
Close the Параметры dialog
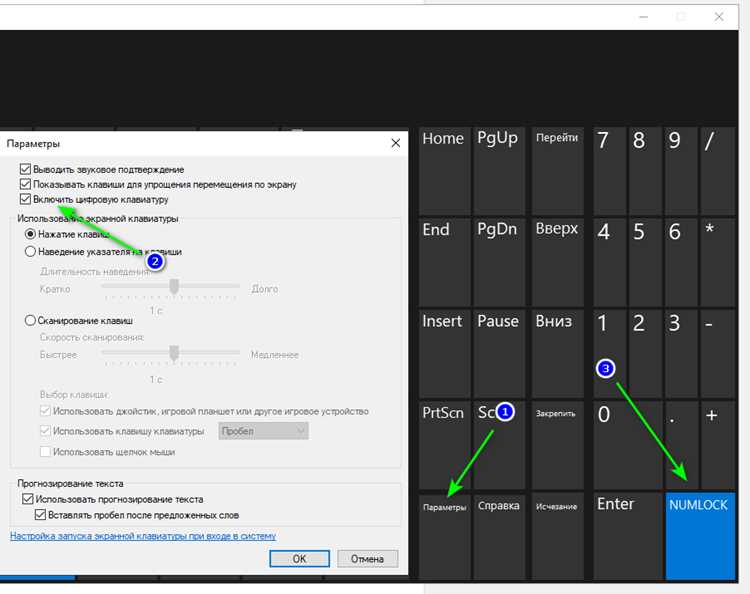coord(396,143)
